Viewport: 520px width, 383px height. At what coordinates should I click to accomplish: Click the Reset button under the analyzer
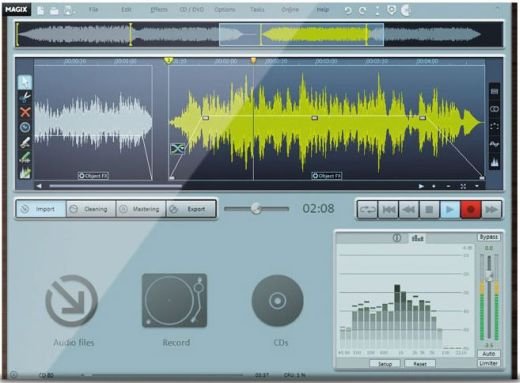(420, 364)
